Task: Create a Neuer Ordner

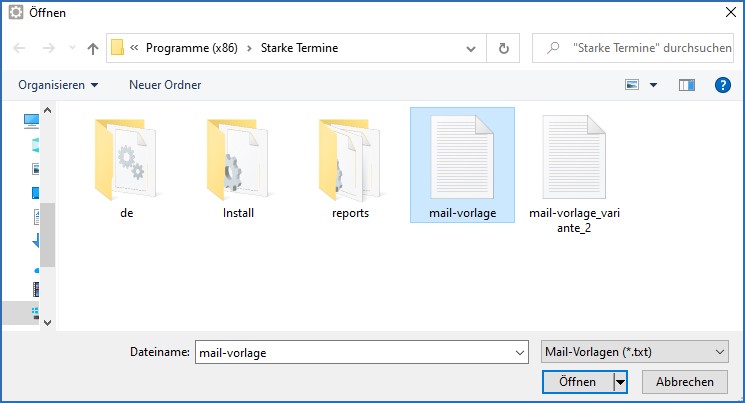Action: click(165, 85)
